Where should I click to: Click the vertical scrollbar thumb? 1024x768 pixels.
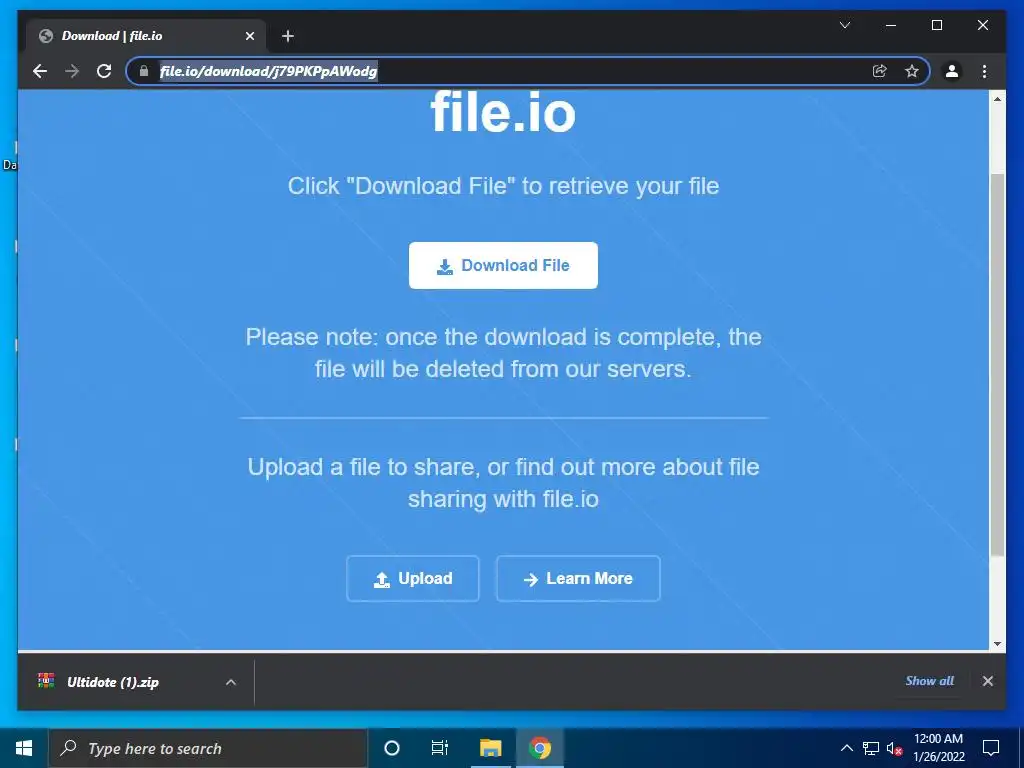tap(997, 364)
